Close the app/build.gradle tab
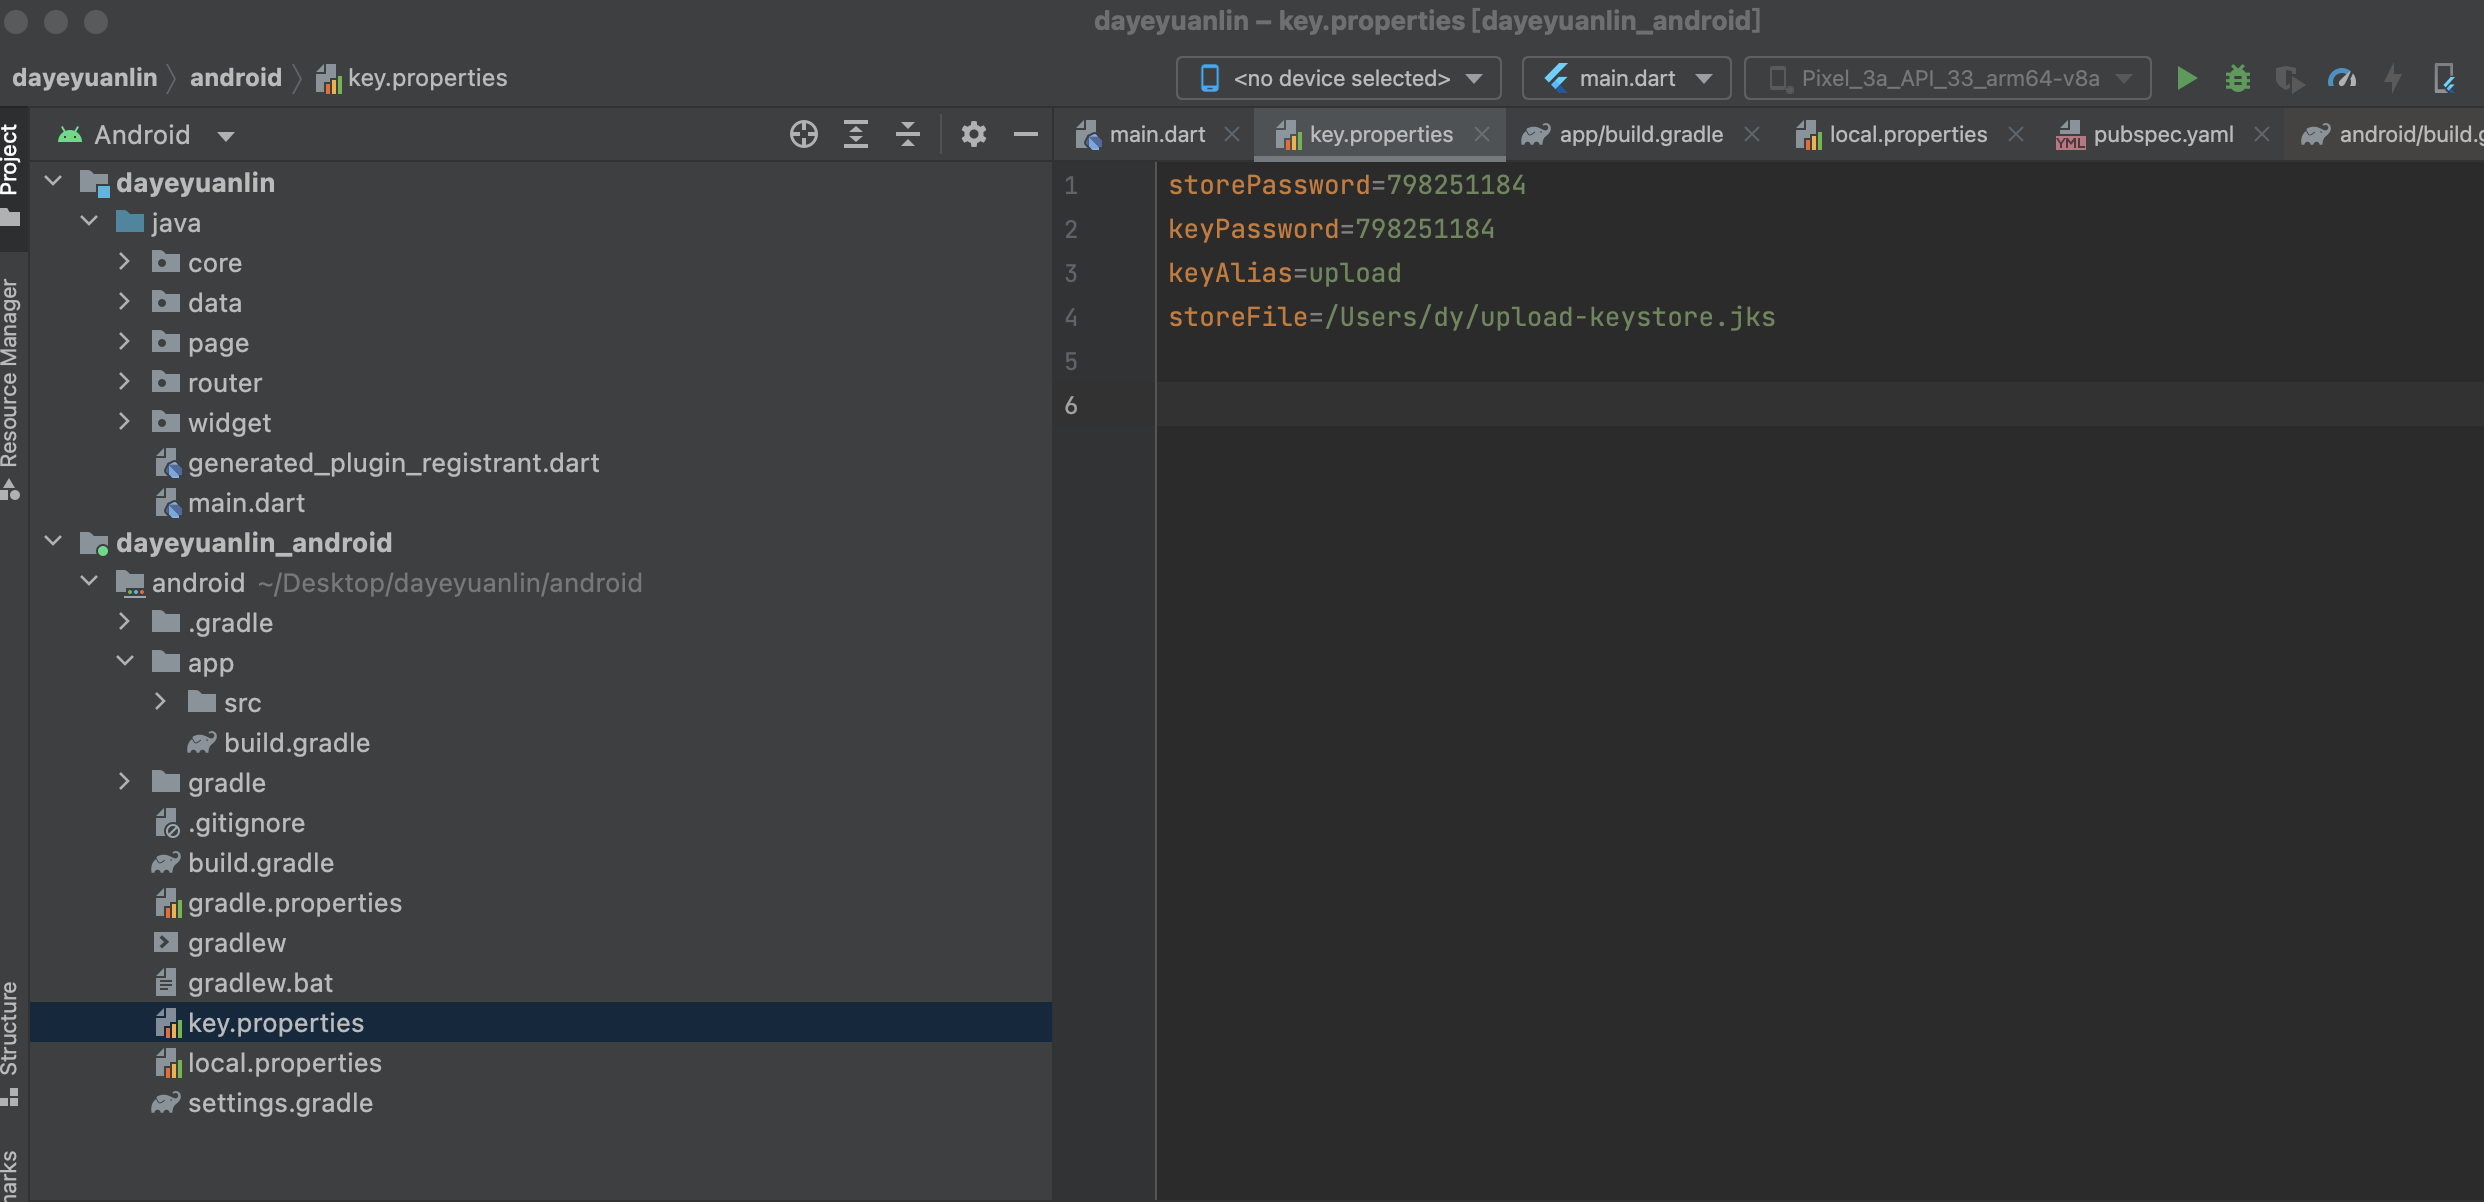The image size is (2484, 1202). pos(1752,134)
